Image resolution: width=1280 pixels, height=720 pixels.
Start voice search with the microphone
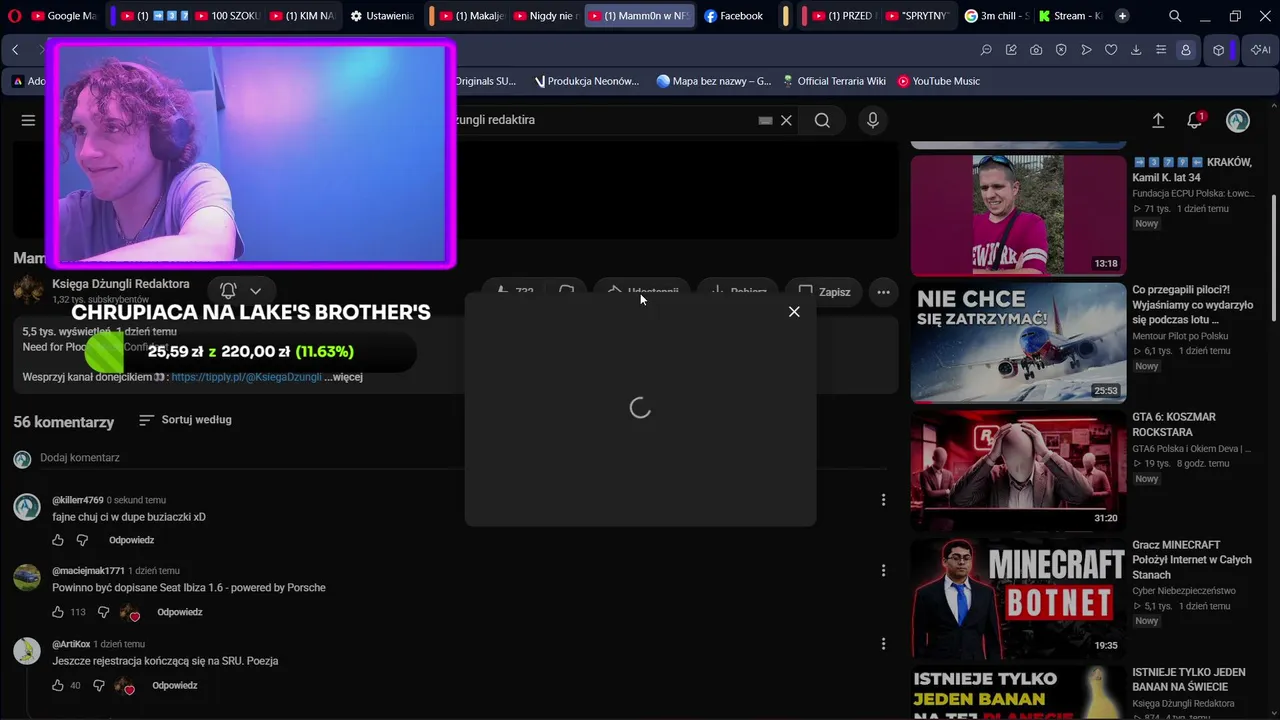tap(873, 120)
